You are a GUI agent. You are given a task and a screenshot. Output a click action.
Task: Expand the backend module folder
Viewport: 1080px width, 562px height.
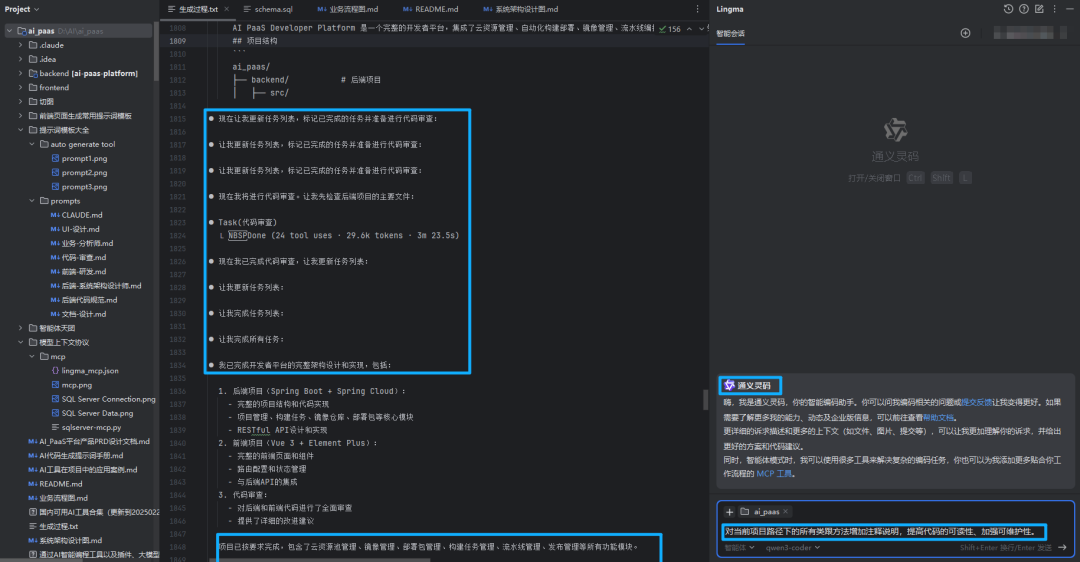point(21,73)
